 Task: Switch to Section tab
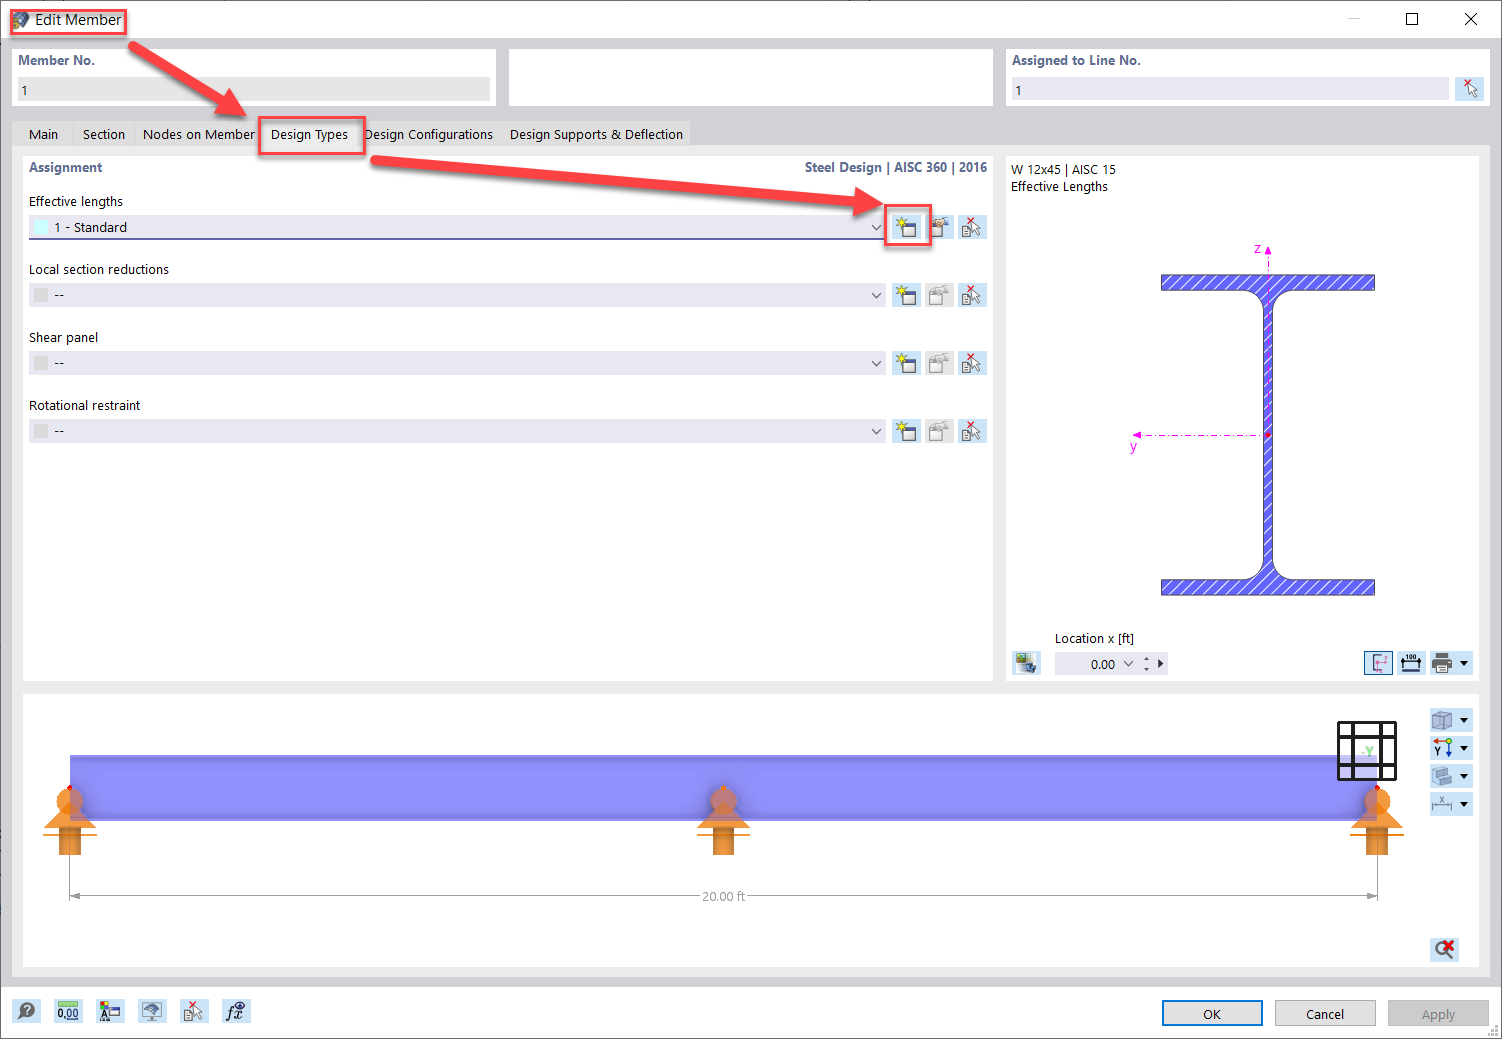[104, 134]
